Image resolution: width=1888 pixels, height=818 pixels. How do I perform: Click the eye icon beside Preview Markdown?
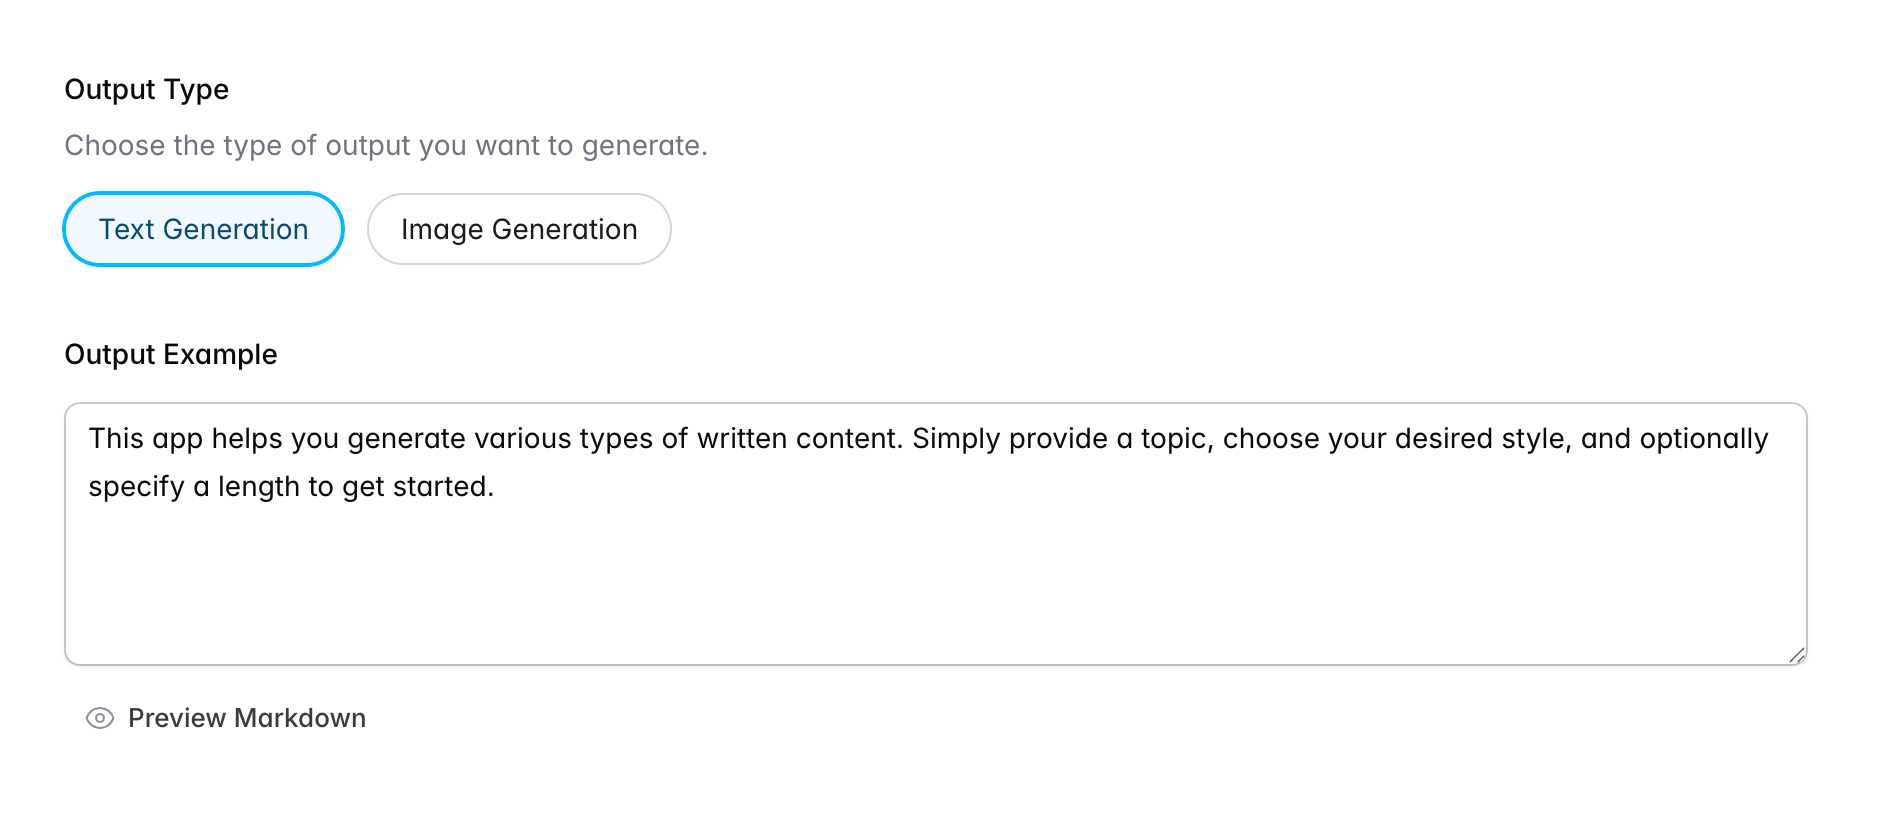[x=100, y=718]
